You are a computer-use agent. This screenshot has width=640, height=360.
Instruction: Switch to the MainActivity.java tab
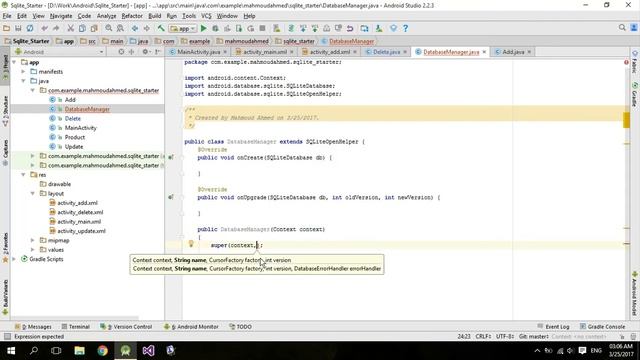tap(198, 52)
